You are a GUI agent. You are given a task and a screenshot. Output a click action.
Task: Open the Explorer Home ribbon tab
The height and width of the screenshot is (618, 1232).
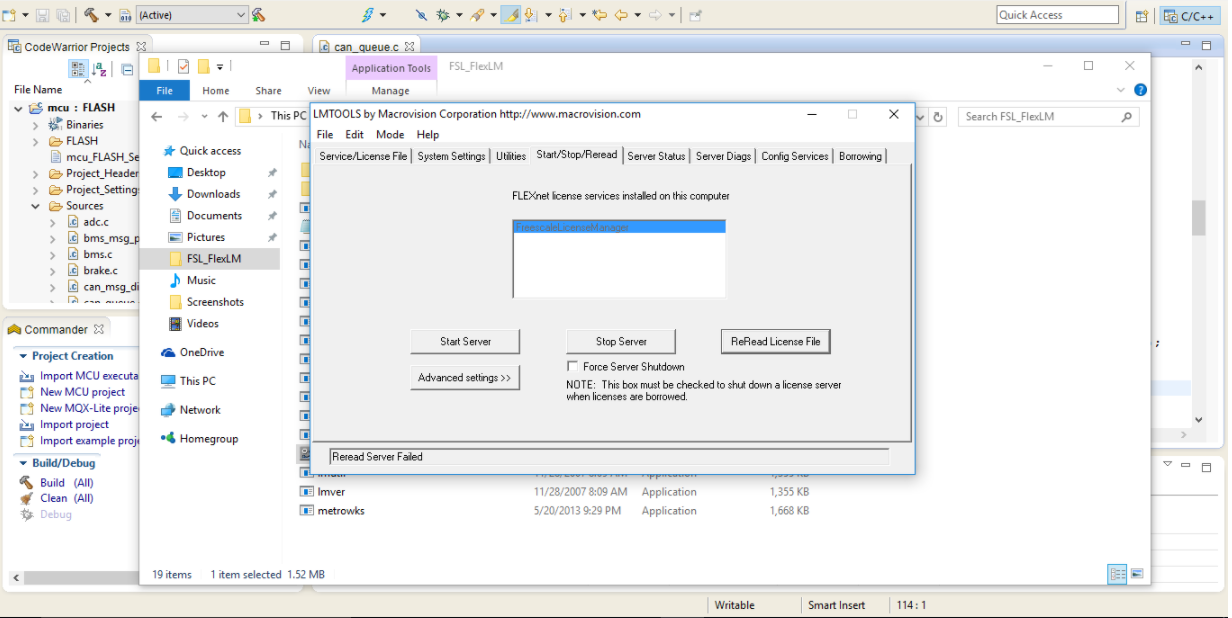click(x=216, y=91)
